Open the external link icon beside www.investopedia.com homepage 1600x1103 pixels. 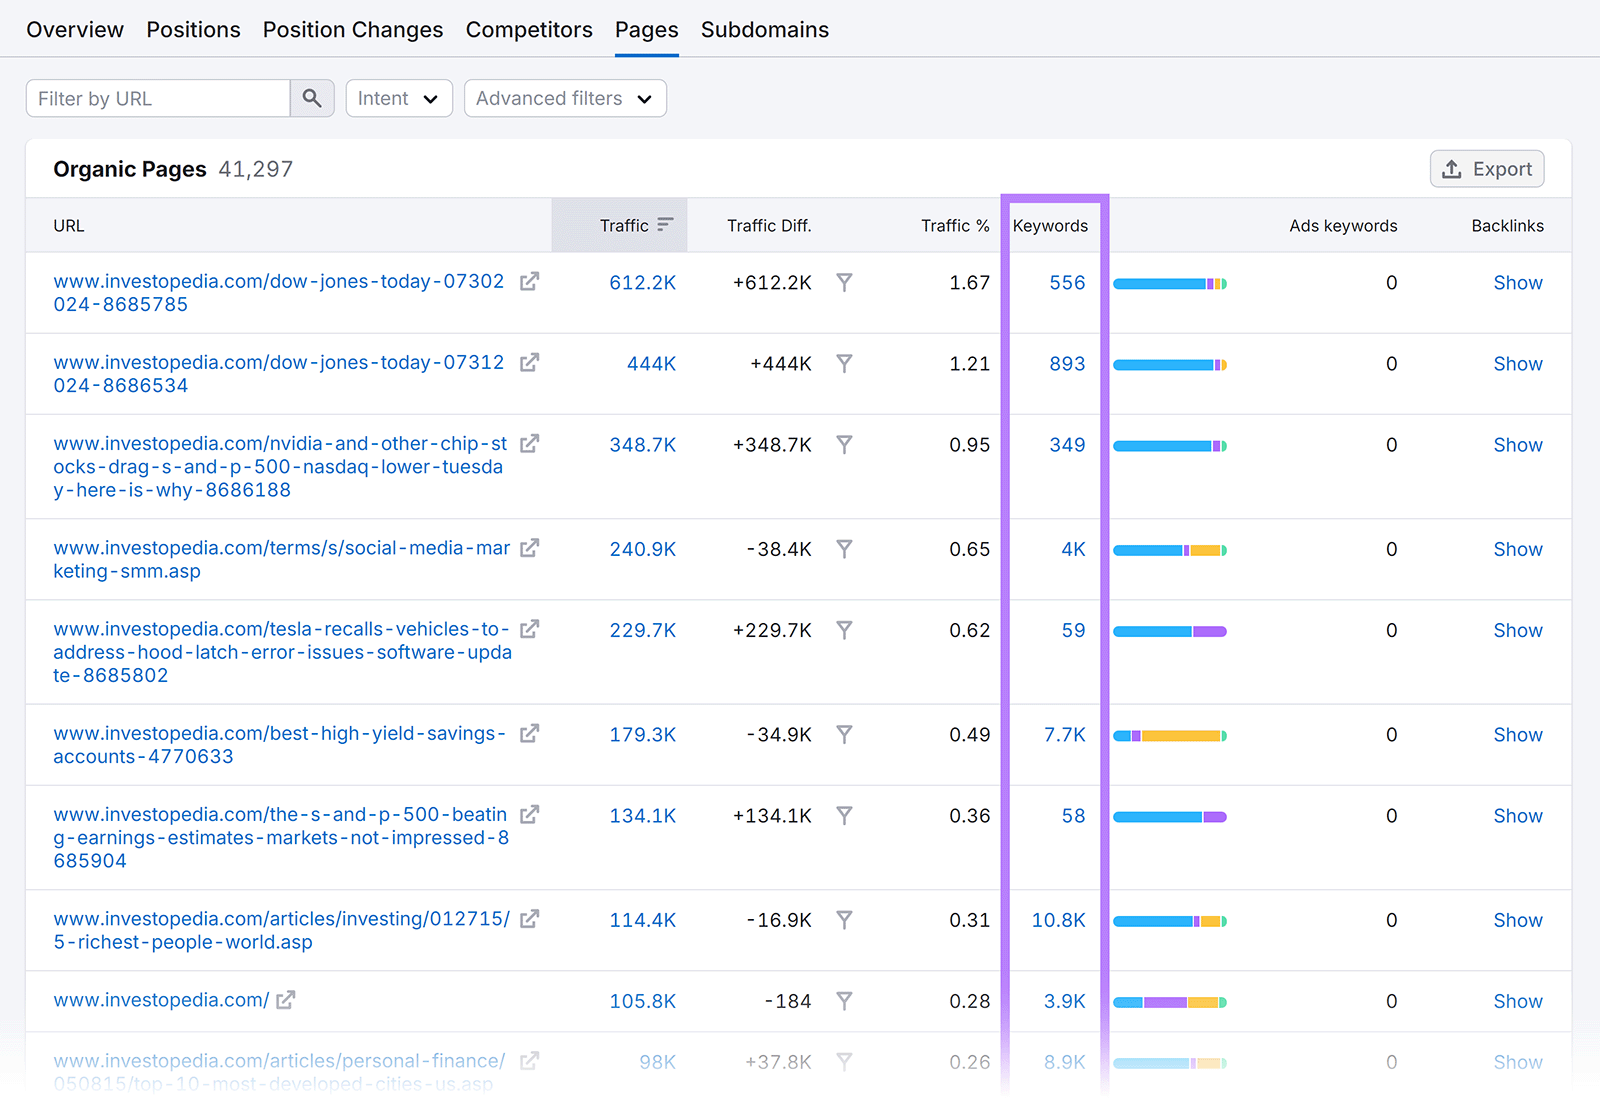point(287,1000)
